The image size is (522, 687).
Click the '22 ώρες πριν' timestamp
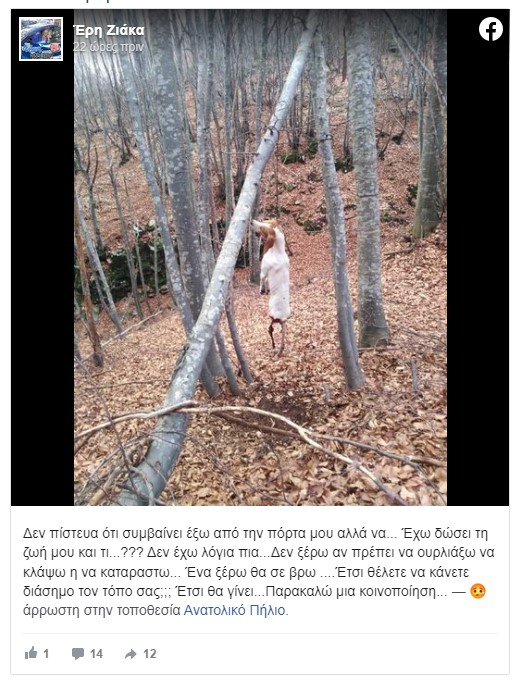[108, 46]
